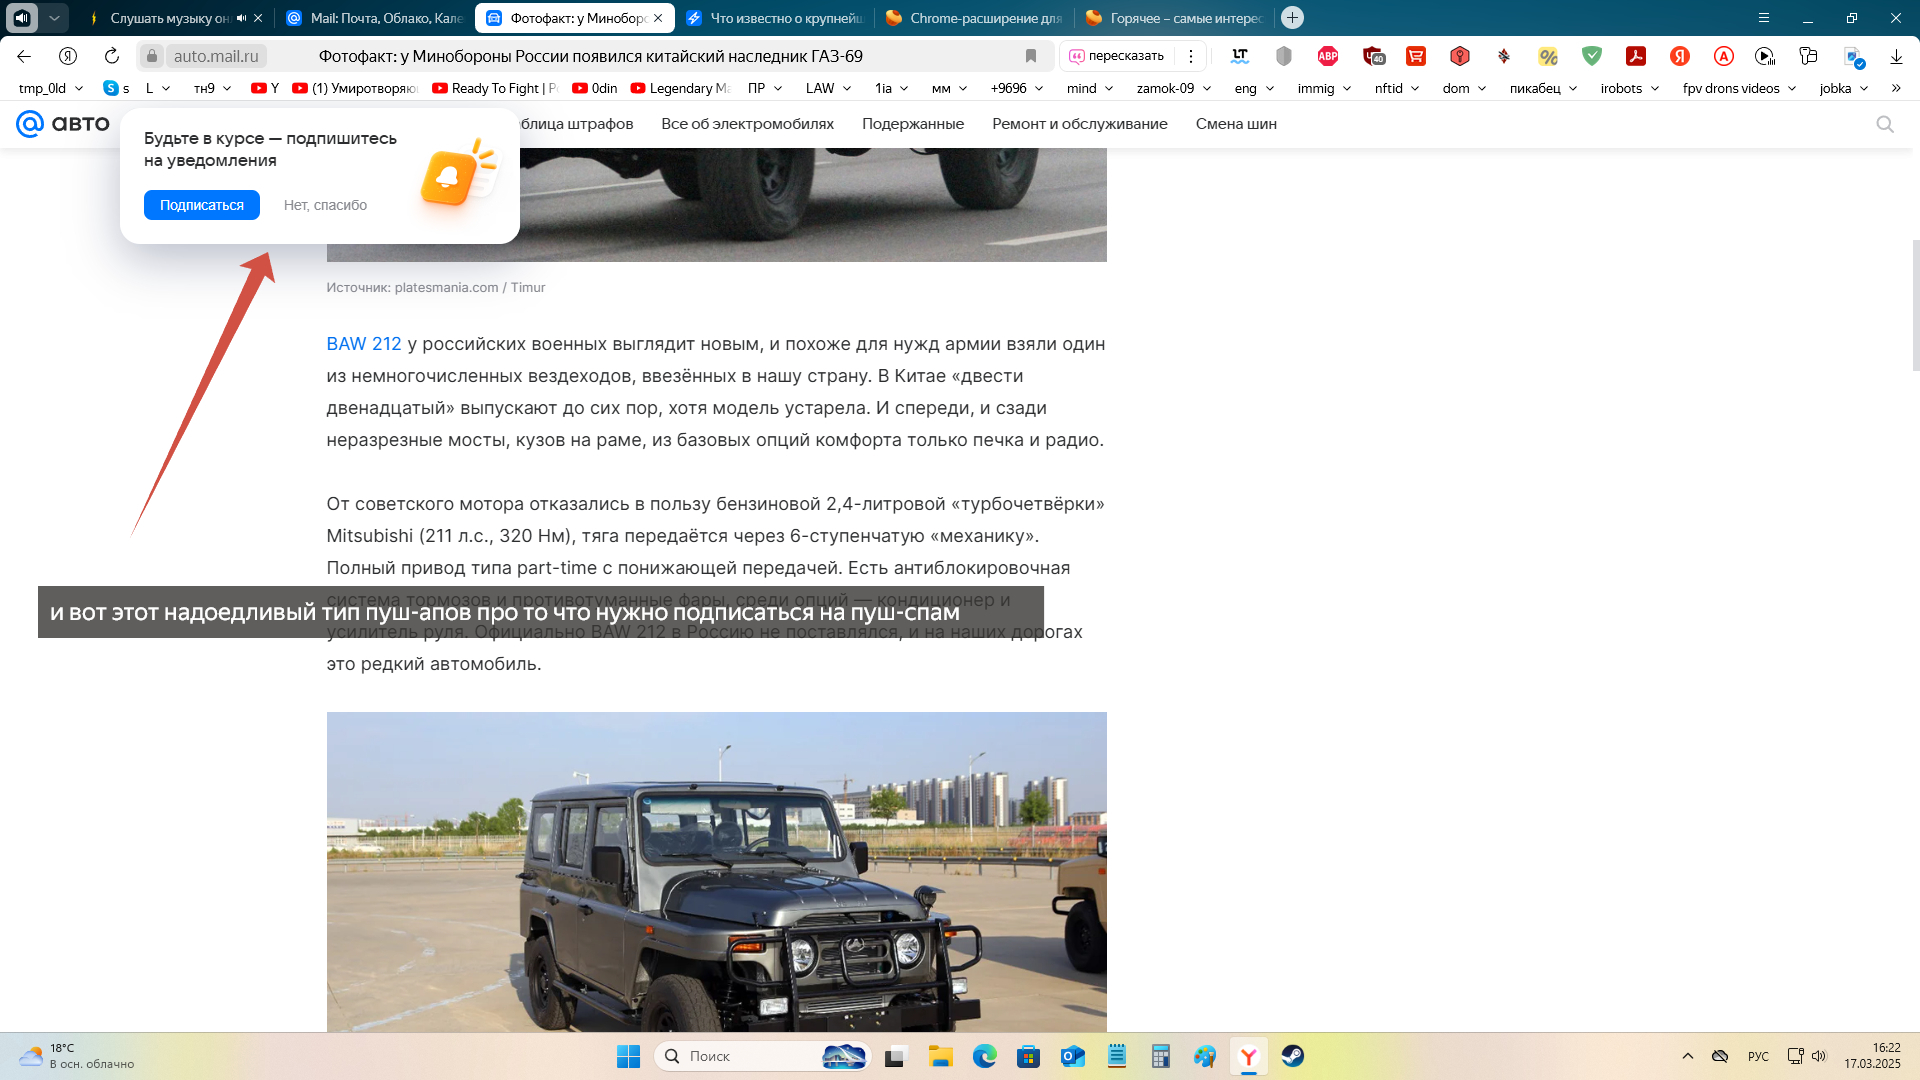
Task: Toggle the РУС keyboard language indicator
Action: click(x=1758, y=1056)
